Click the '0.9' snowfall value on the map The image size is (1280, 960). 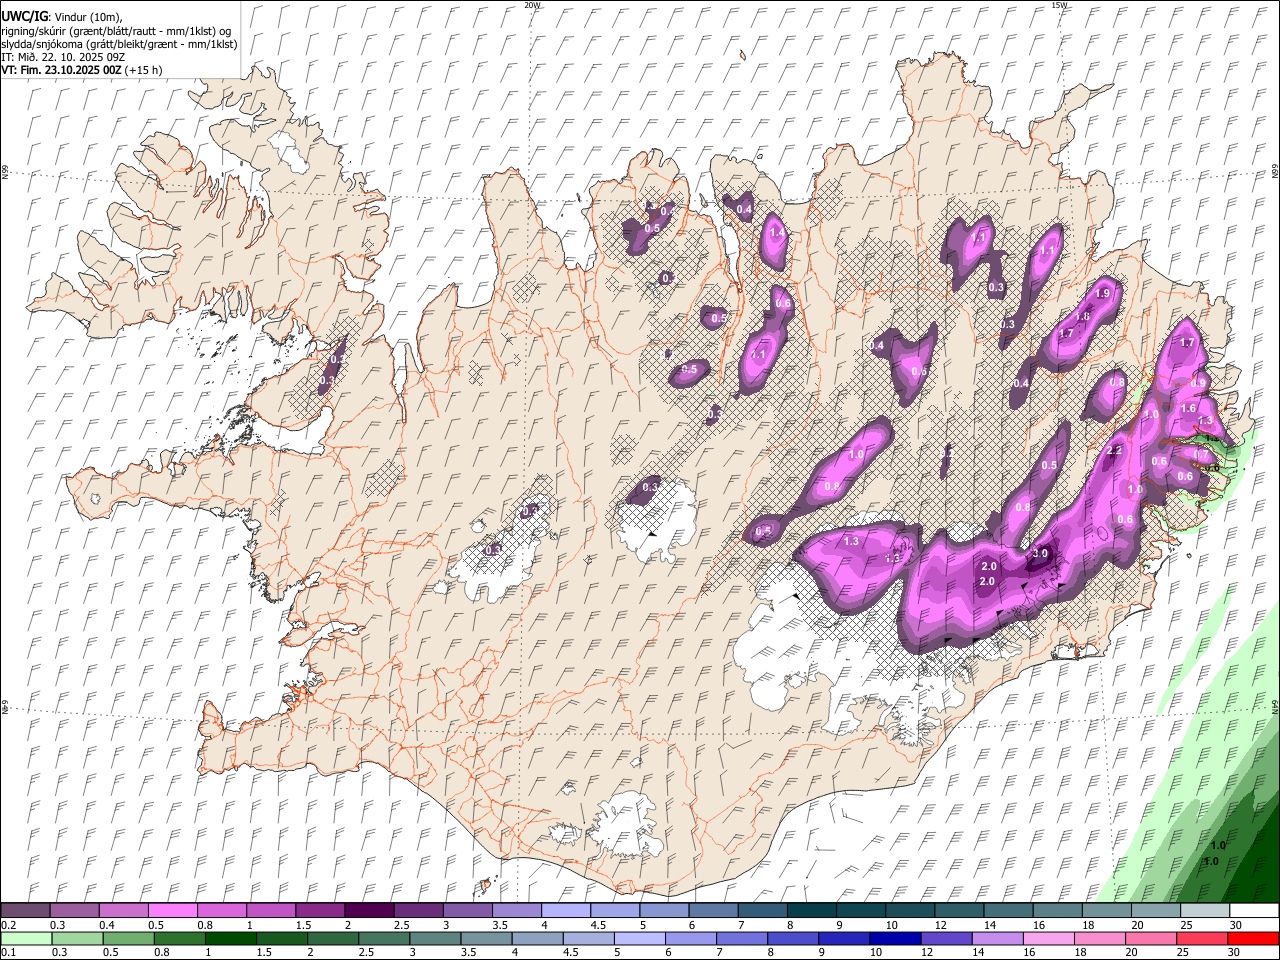(x=1199, y=383)
